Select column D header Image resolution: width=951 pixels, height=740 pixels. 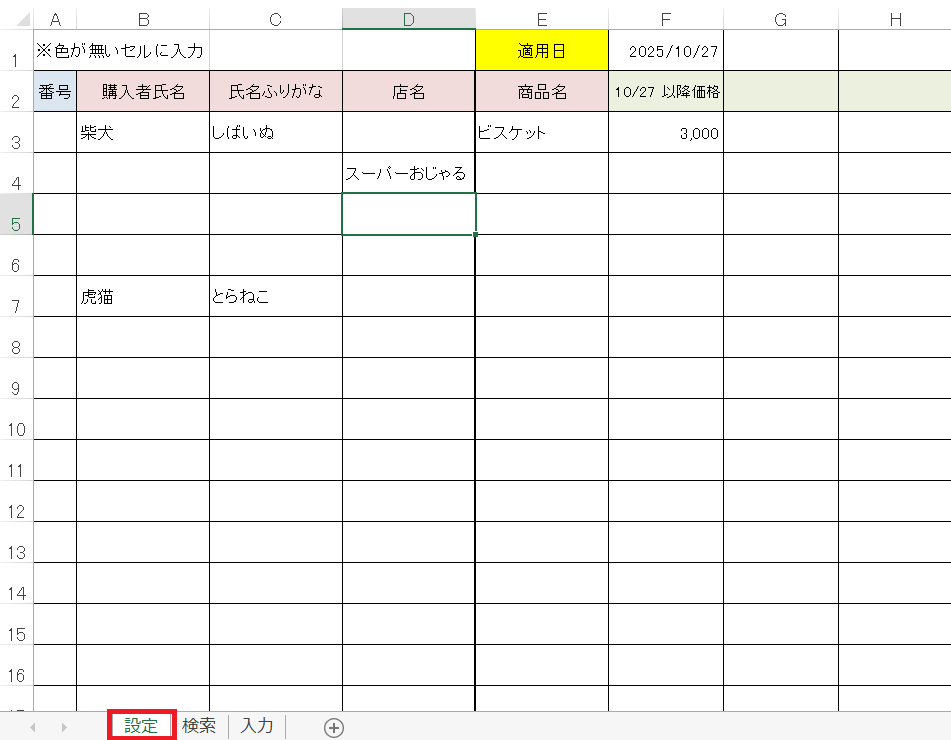pyautogui.click(x=408, y=19)
